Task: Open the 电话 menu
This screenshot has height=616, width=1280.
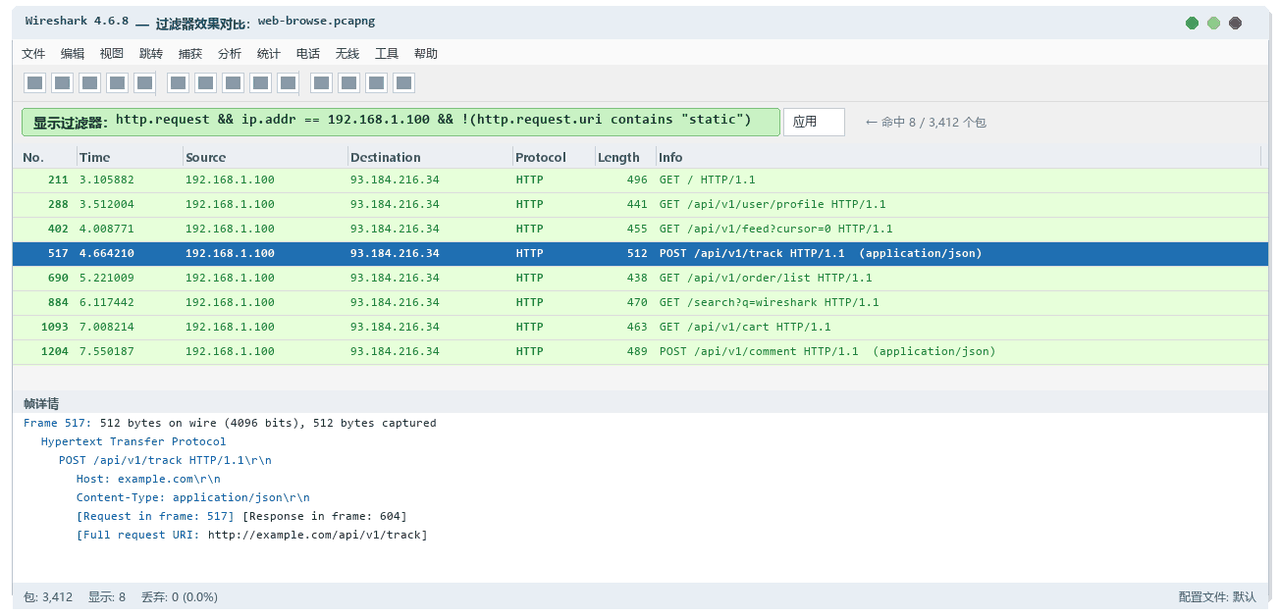Action: (x=308, y=54)
